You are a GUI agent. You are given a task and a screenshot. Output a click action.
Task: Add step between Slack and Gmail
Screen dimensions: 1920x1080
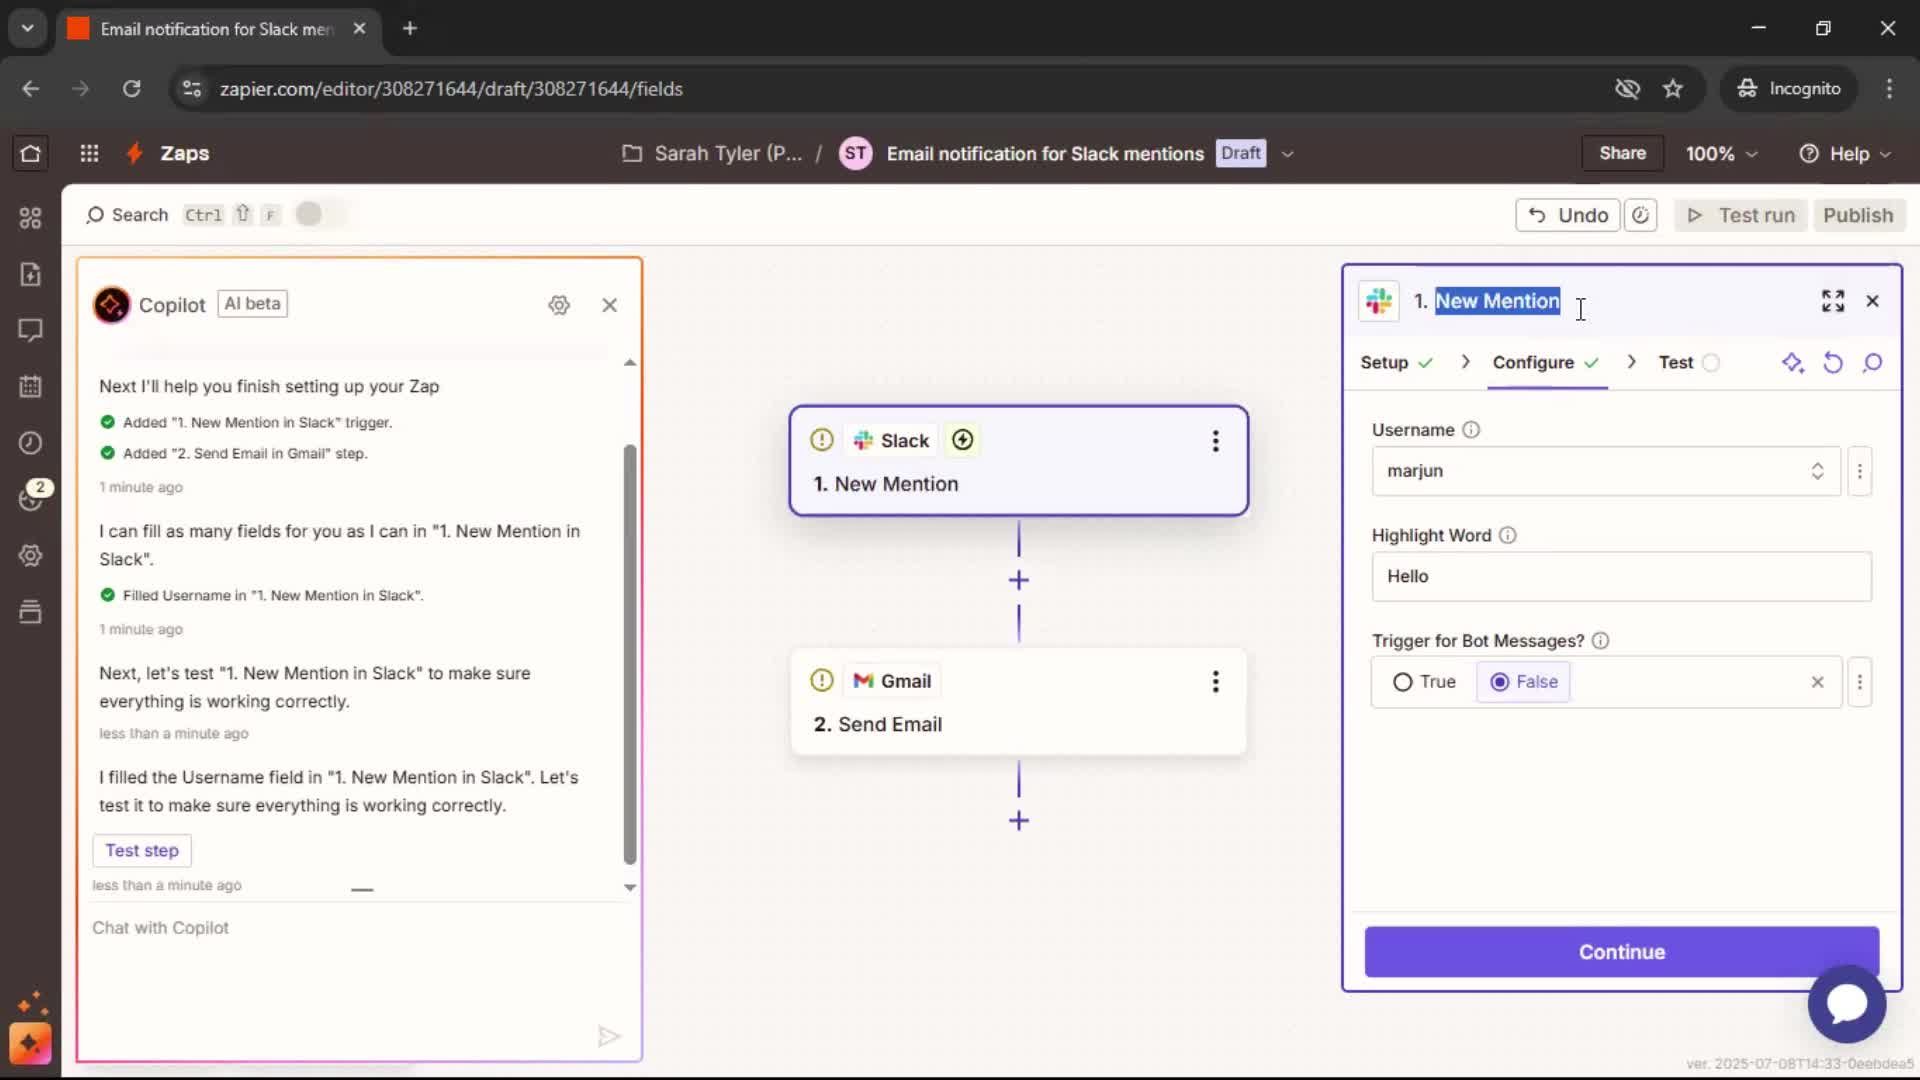tap(1019, 580)
